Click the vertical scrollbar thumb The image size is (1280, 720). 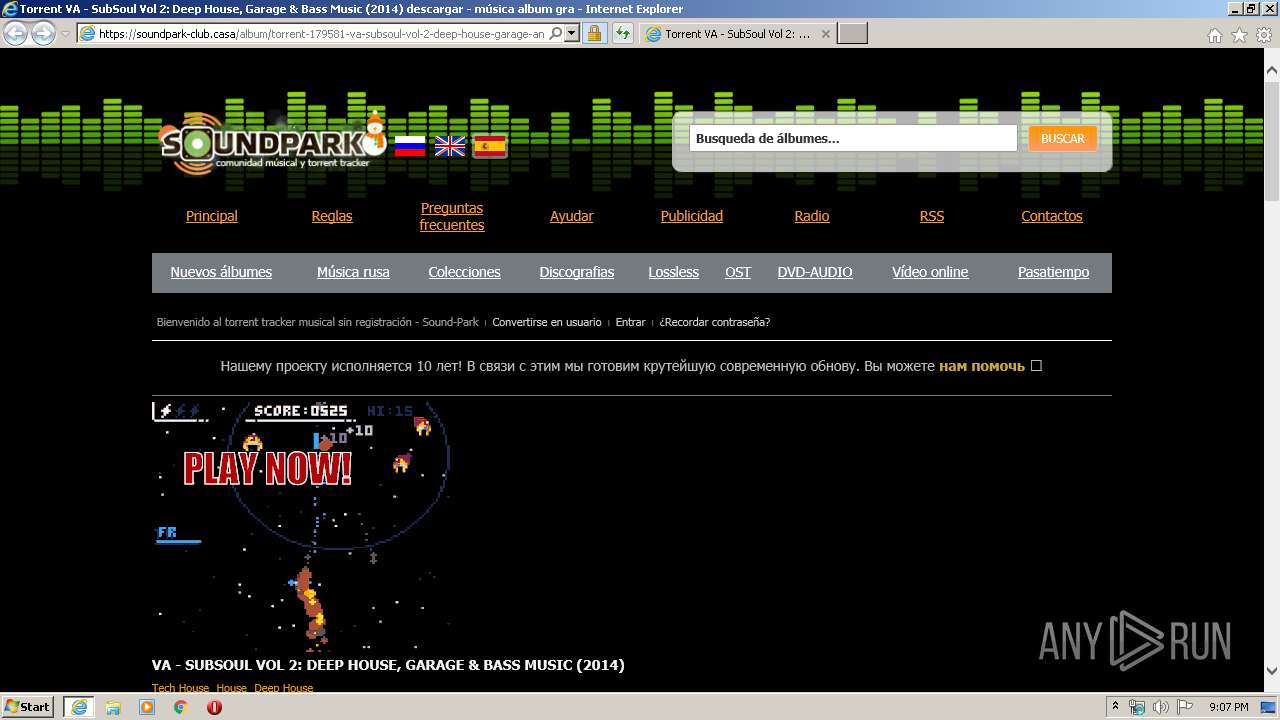(x=1271, y=141)
